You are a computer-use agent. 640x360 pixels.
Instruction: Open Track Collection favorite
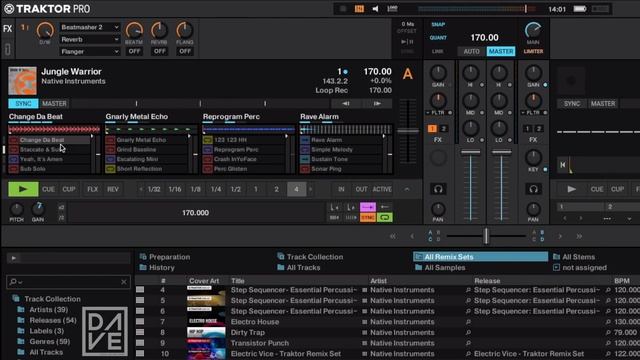[310, 257]
